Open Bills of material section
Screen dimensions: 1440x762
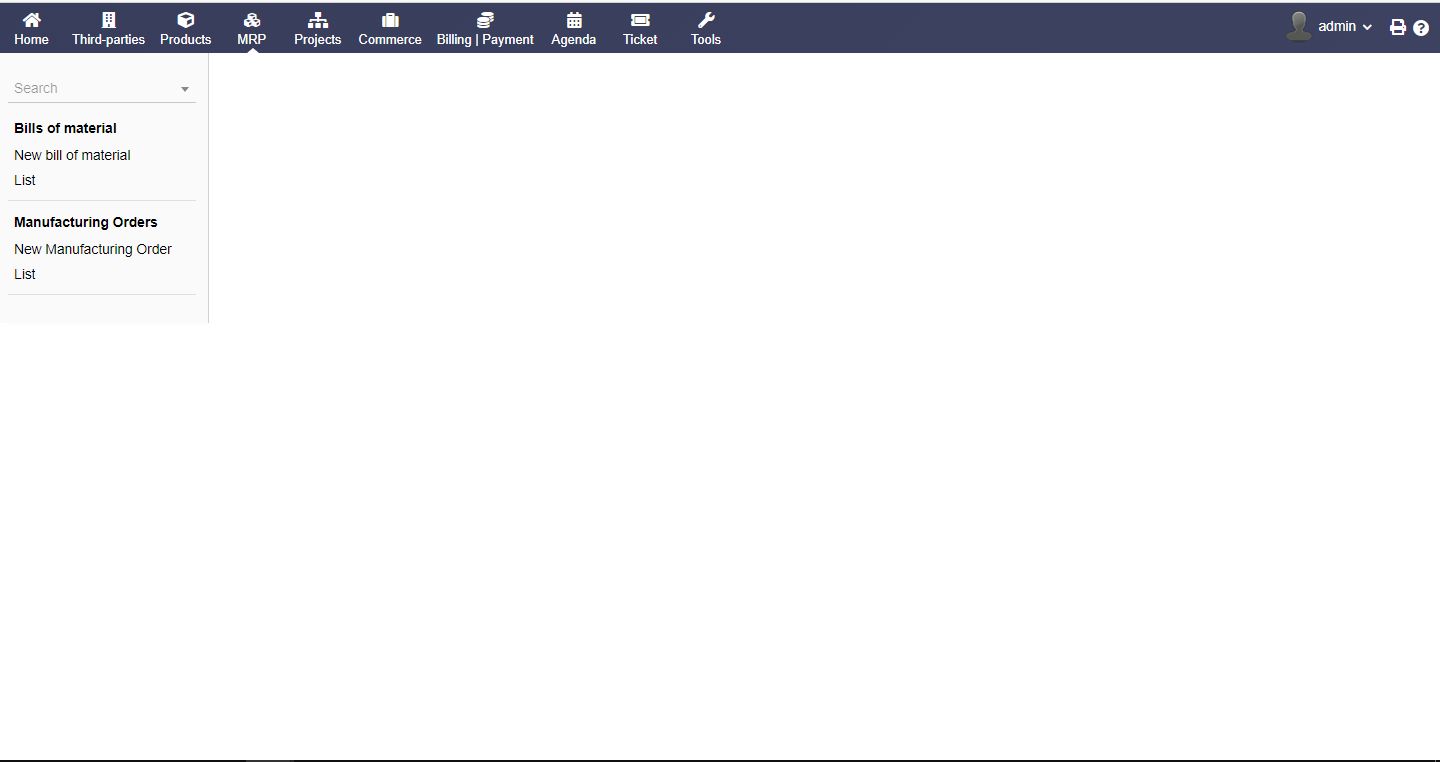click(65, 128)
